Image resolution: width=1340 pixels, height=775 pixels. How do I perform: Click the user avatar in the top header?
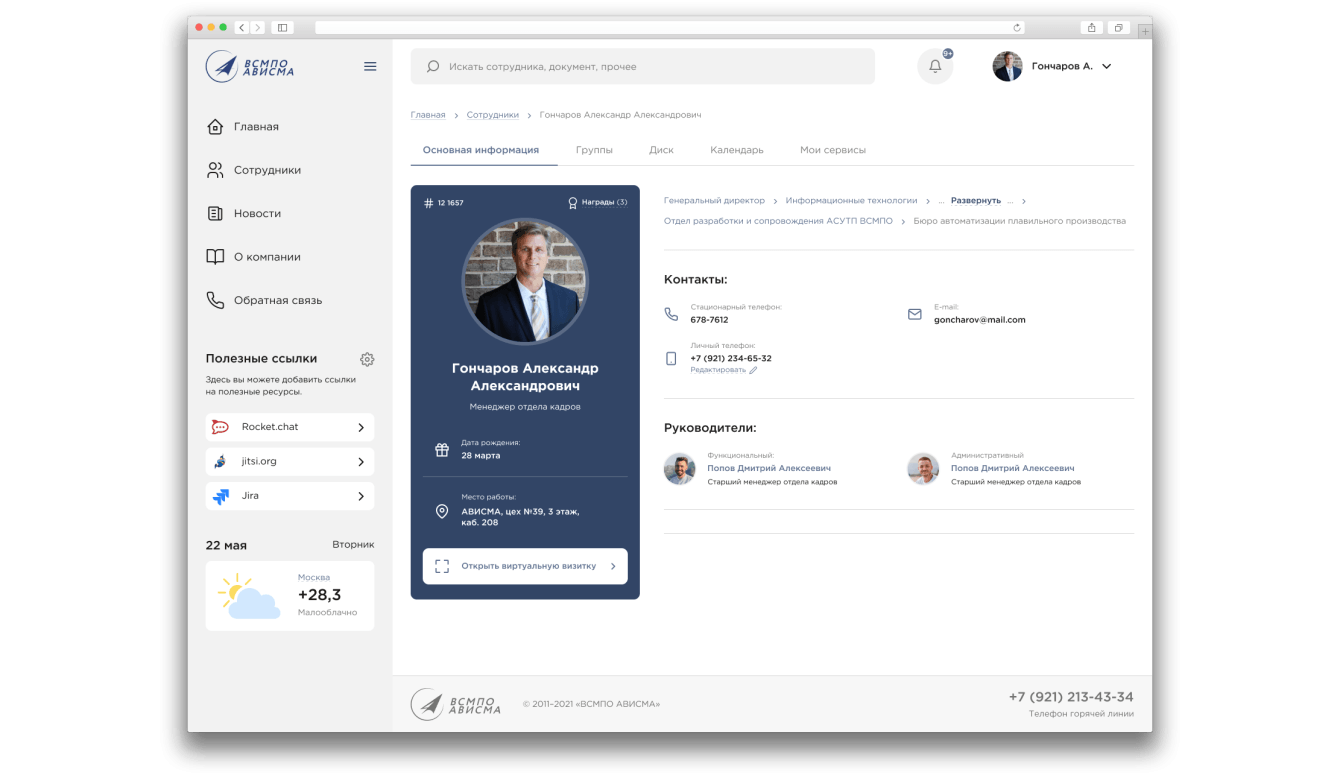point(1007,66)
